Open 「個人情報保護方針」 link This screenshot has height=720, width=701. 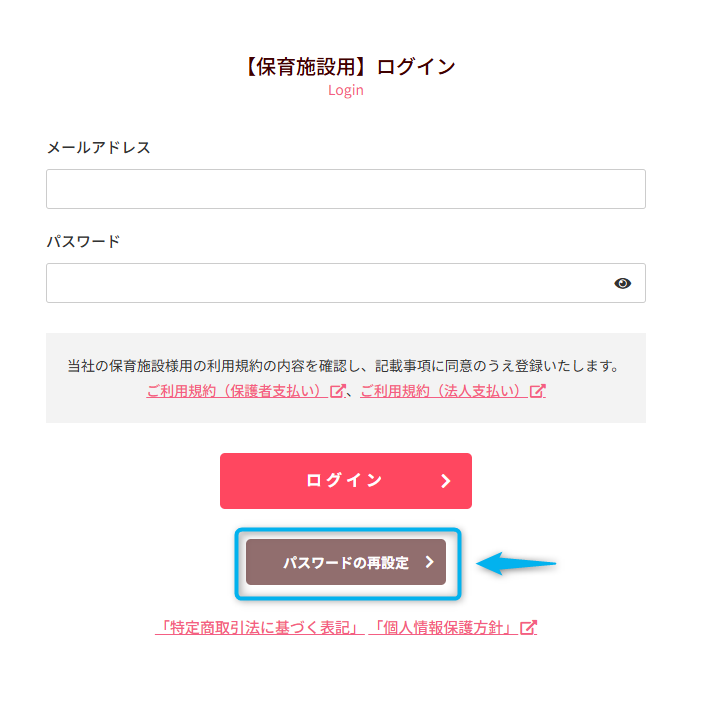point(443,628)
